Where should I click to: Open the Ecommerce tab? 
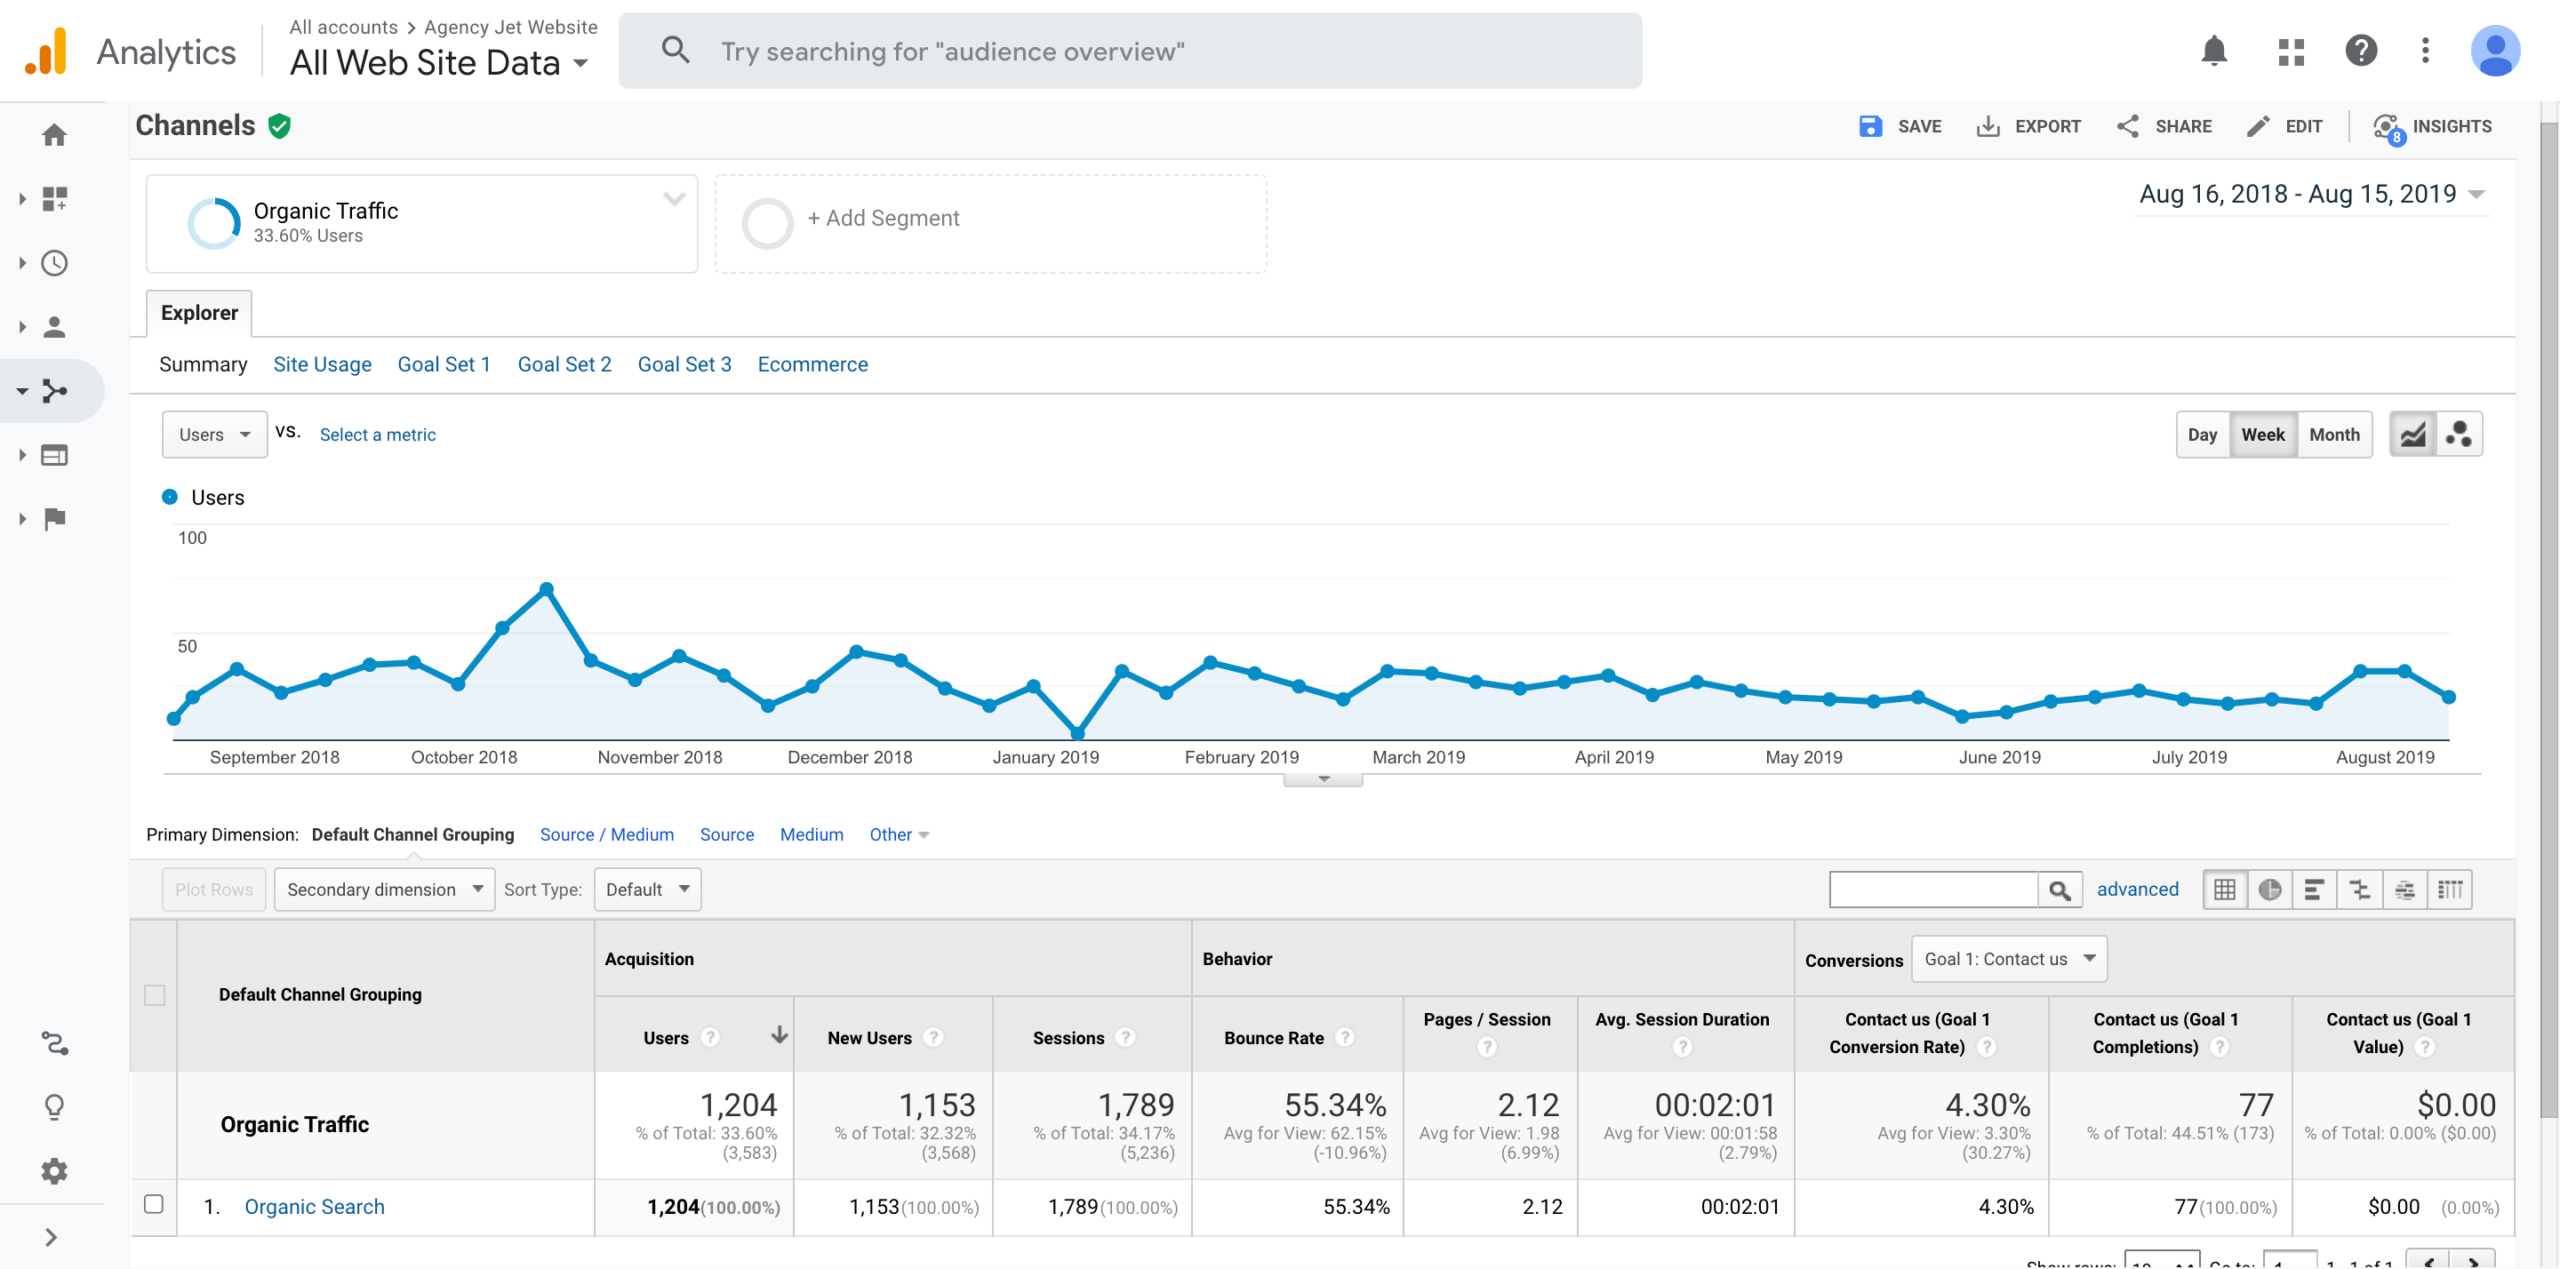[x=812, y=364]
